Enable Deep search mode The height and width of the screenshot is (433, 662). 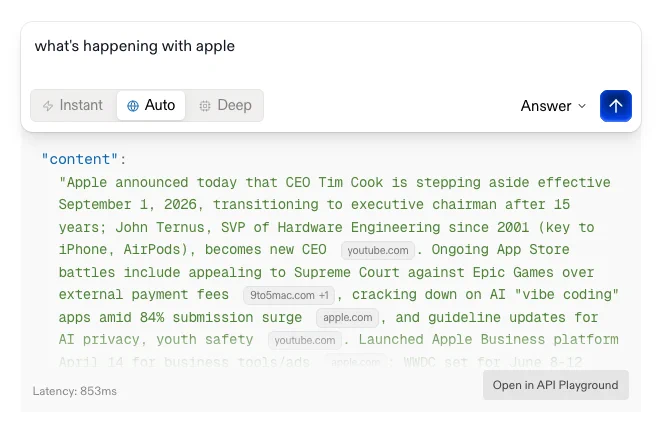pyautogui.click(x=225, y=106)
